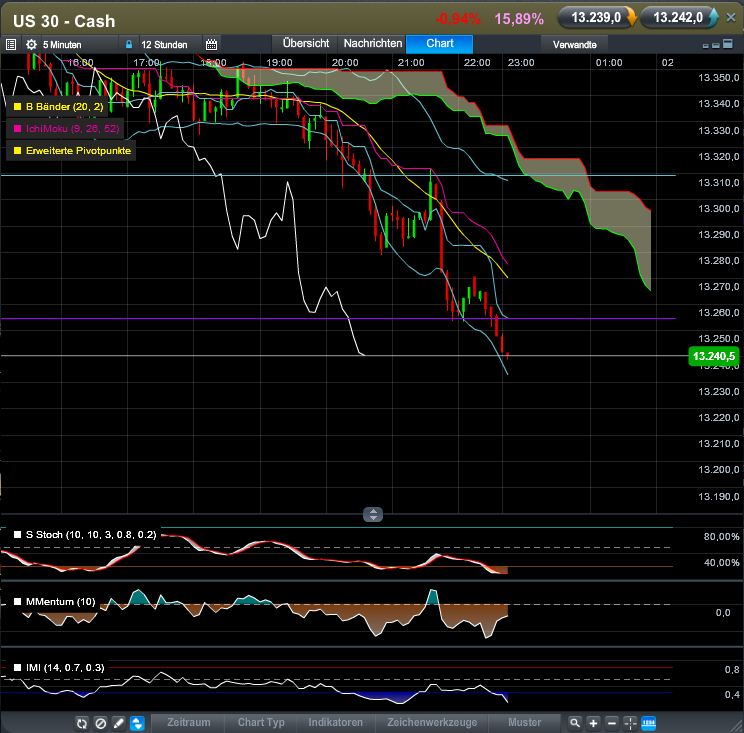The width and height of the screenshot is (744, 733).
Task: Click the magnifier zoom icon
Action: (575, 723)
